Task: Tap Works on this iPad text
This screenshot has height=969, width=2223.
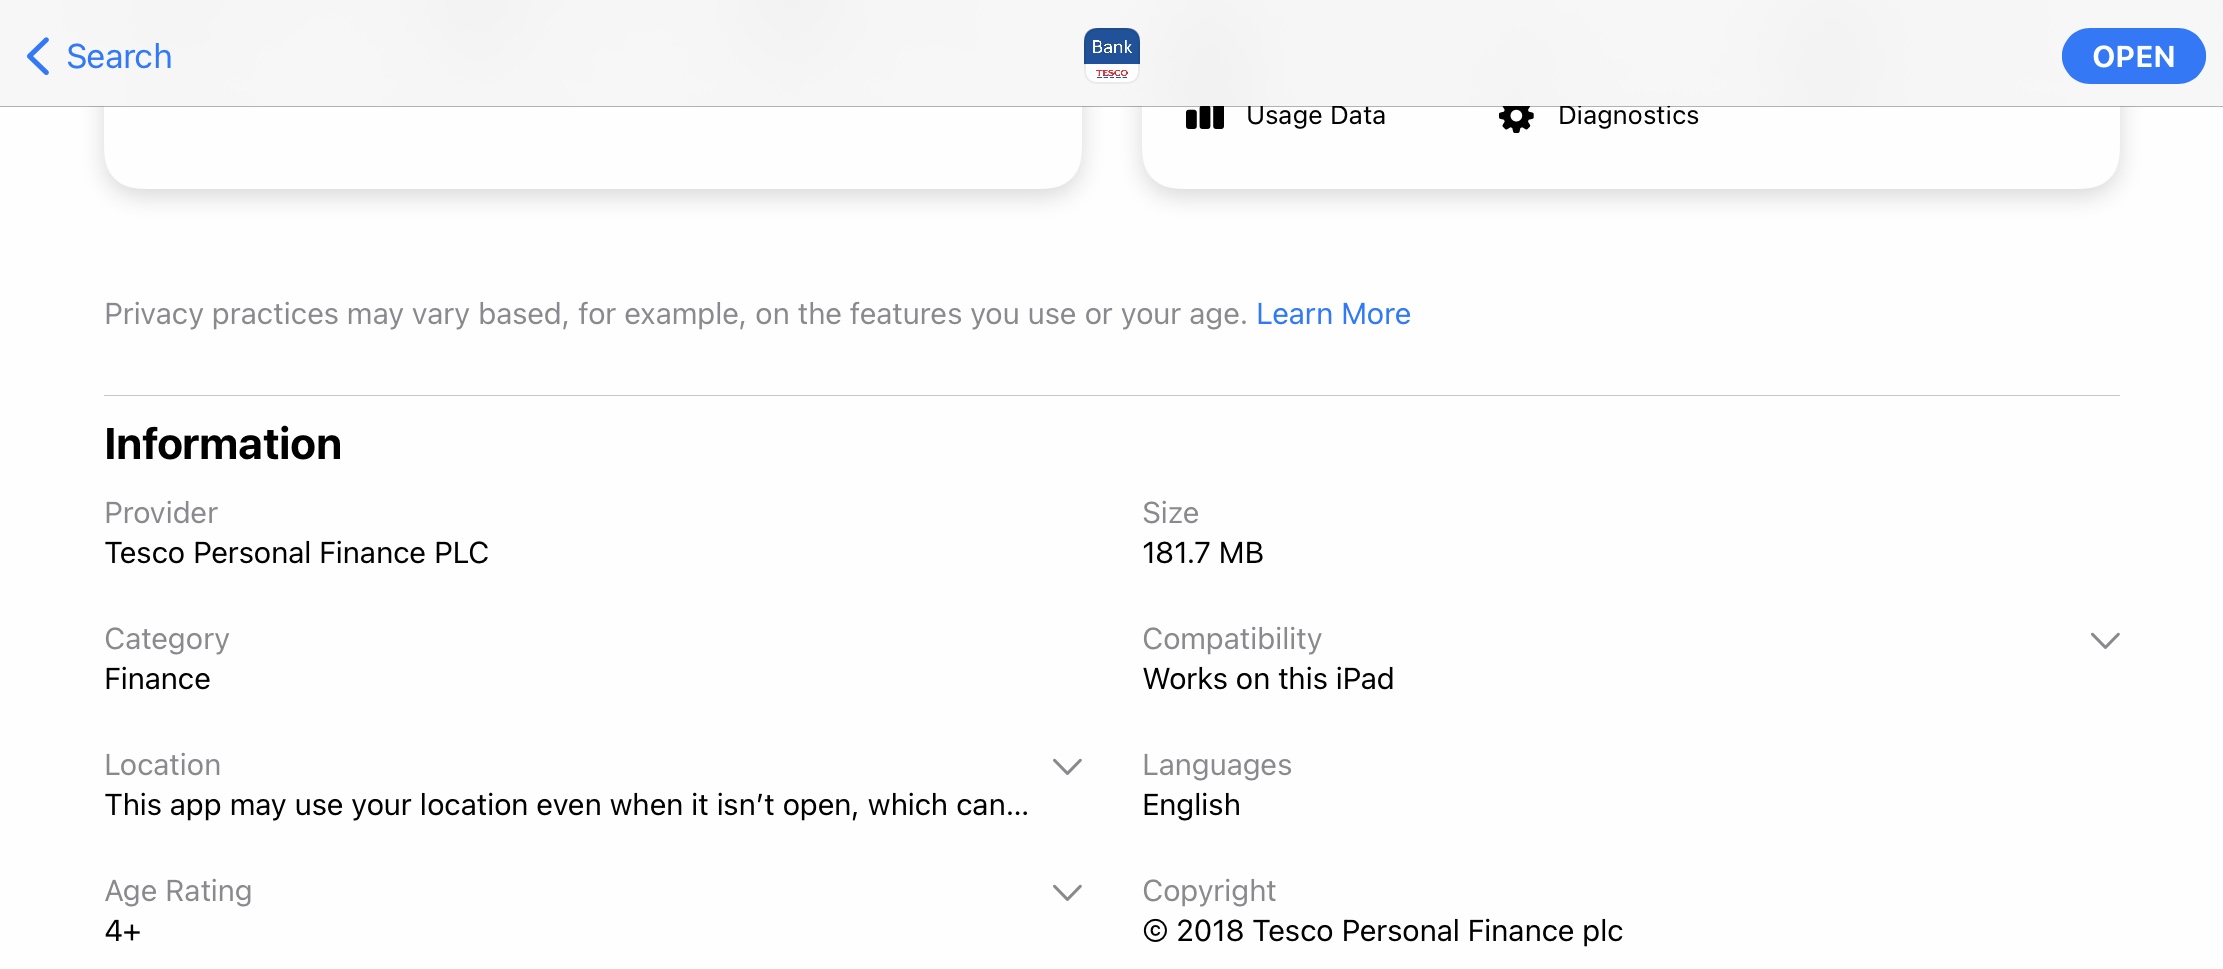Action: 1268,679
